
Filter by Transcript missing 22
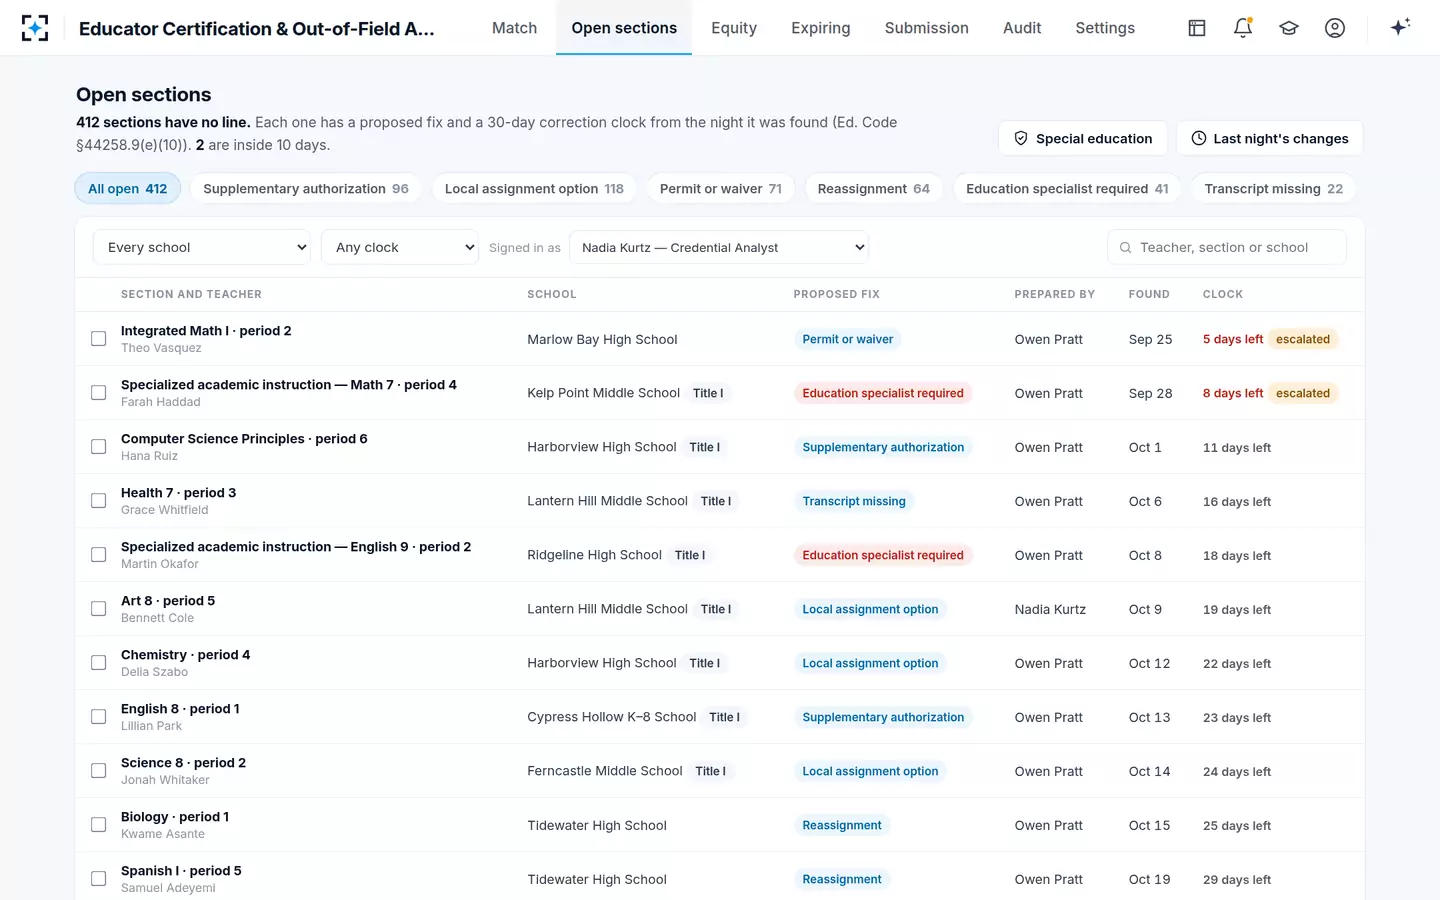[x=1274, y=189]
